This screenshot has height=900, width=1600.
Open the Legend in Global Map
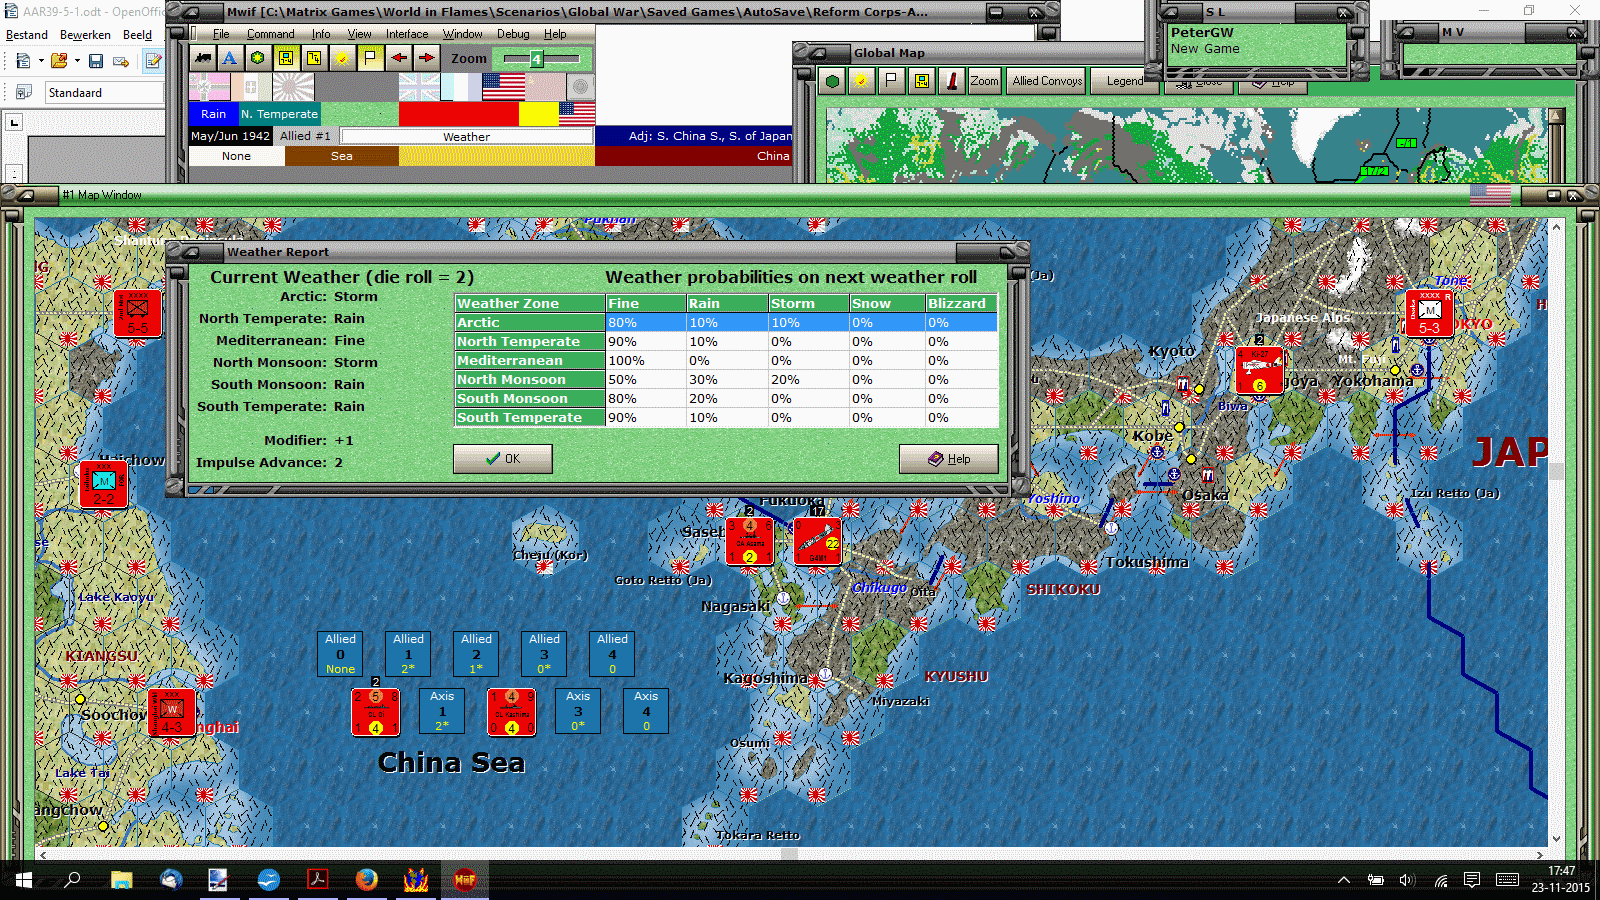point(1125,81)
